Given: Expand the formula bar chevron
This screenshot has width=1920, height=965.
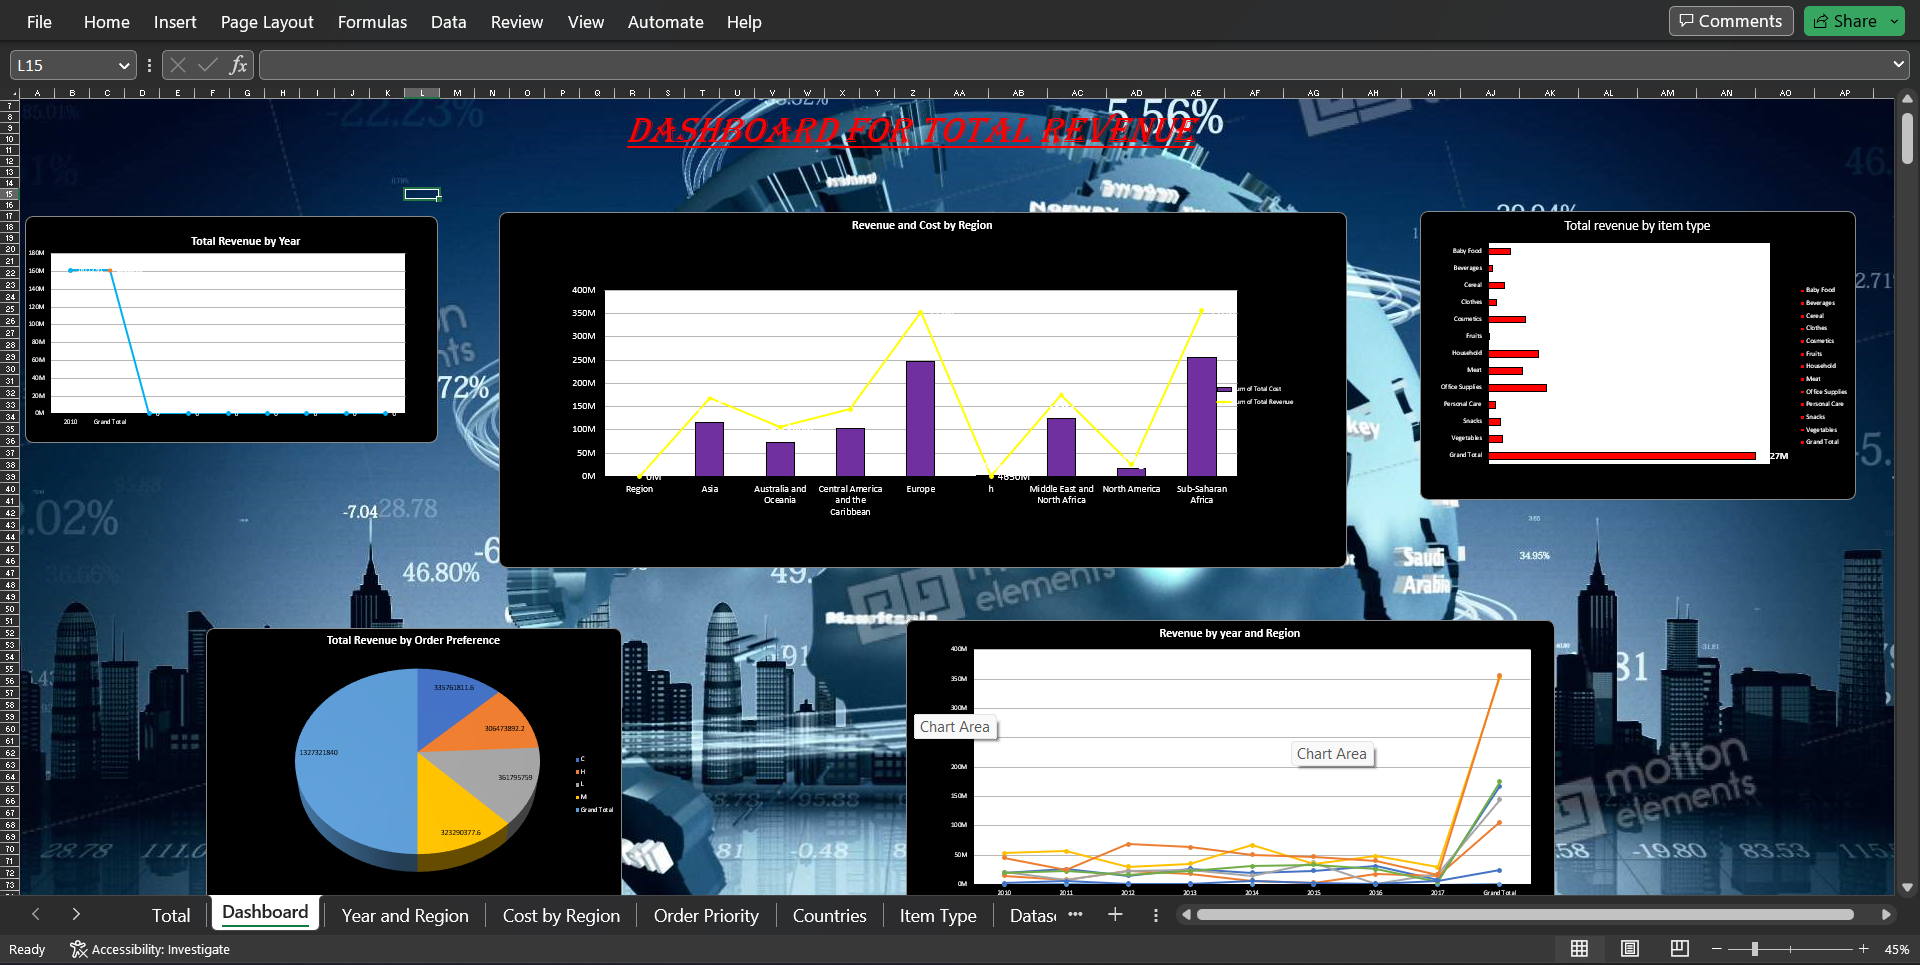Looking at the screenshot, I should 1898,65.
